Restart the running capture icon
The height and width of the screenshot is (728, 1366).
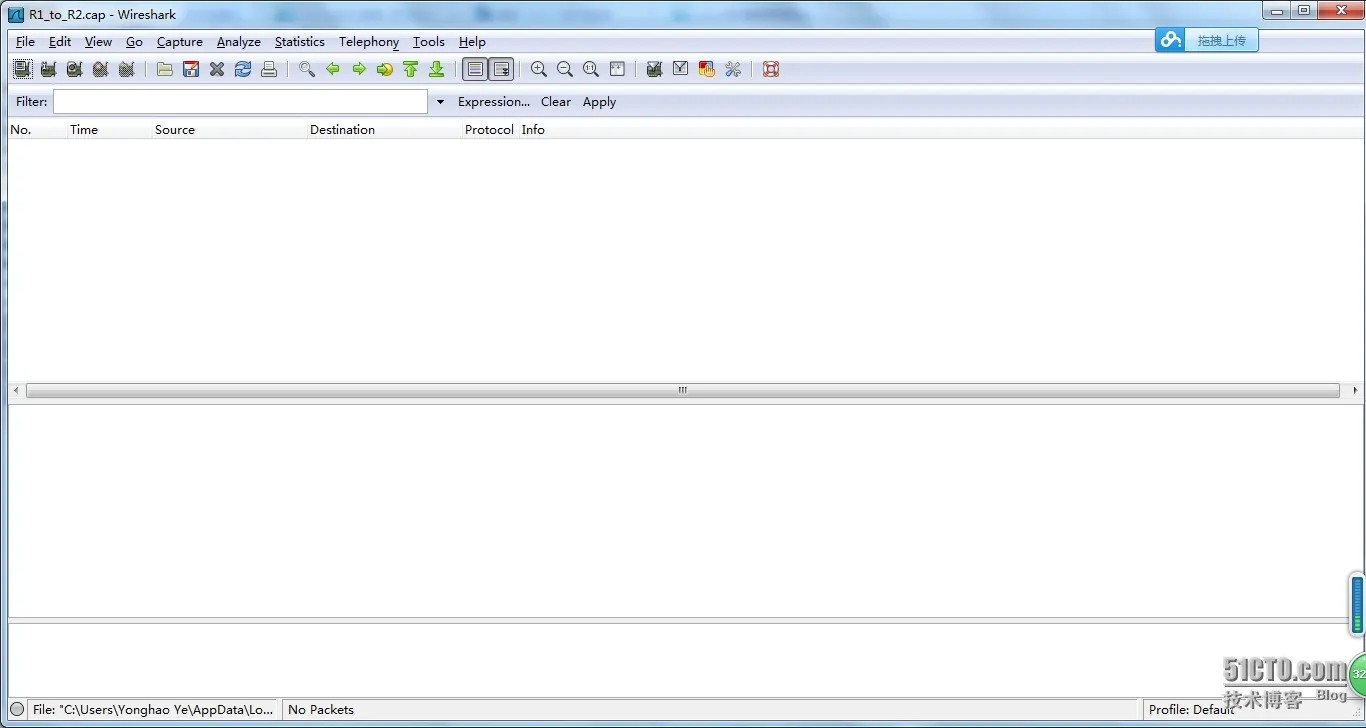point(126,69)
